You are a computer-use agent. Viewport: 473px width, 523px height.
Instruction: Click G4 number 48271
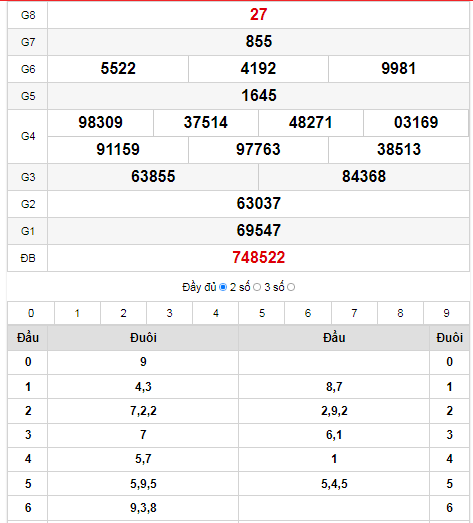[311, 122]
